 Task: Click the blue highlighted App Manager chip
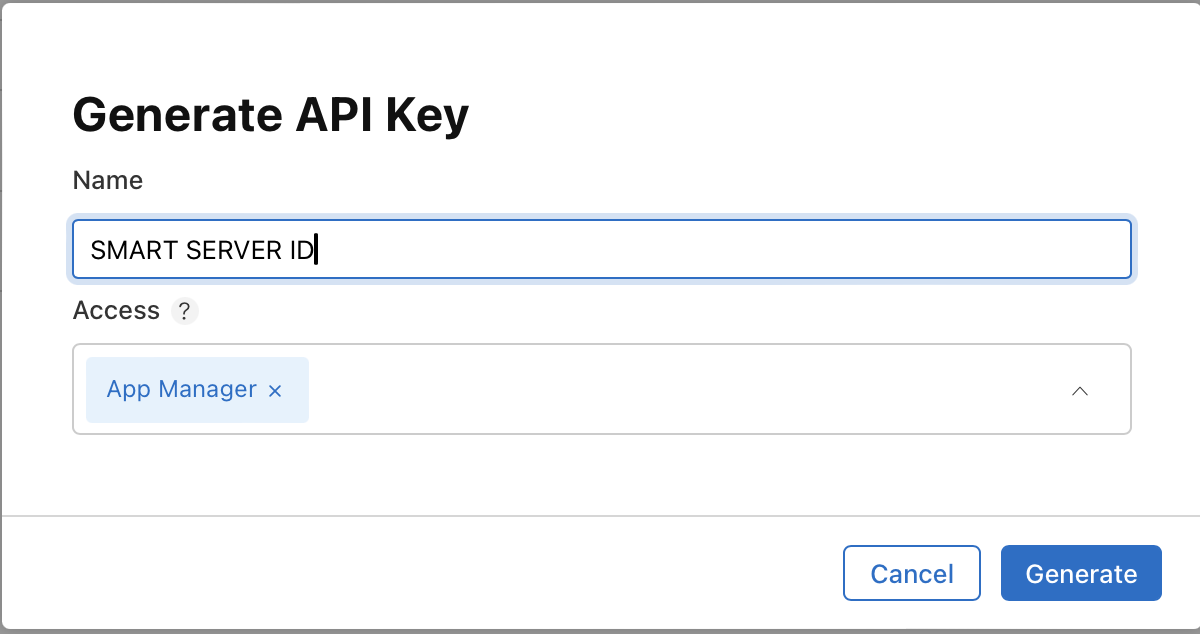point(180,389)
